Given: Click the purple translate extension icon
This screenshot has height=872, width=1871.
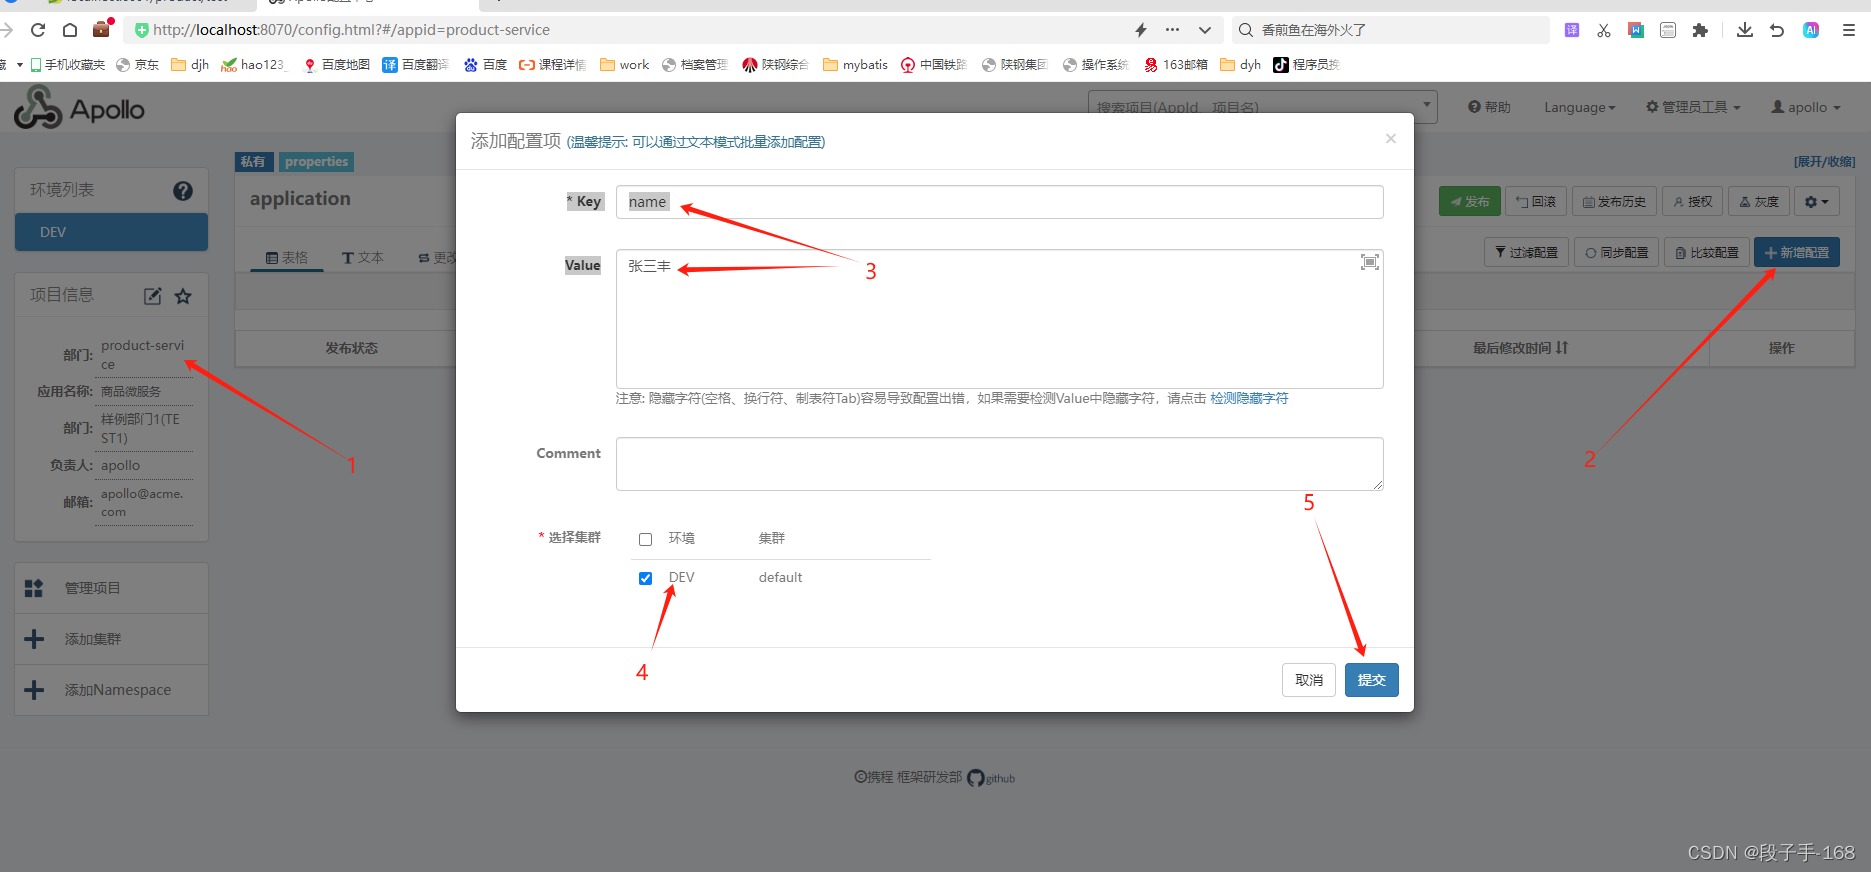Looking at the screenshot, I should pyautogui.click(x=1572, y=30).
